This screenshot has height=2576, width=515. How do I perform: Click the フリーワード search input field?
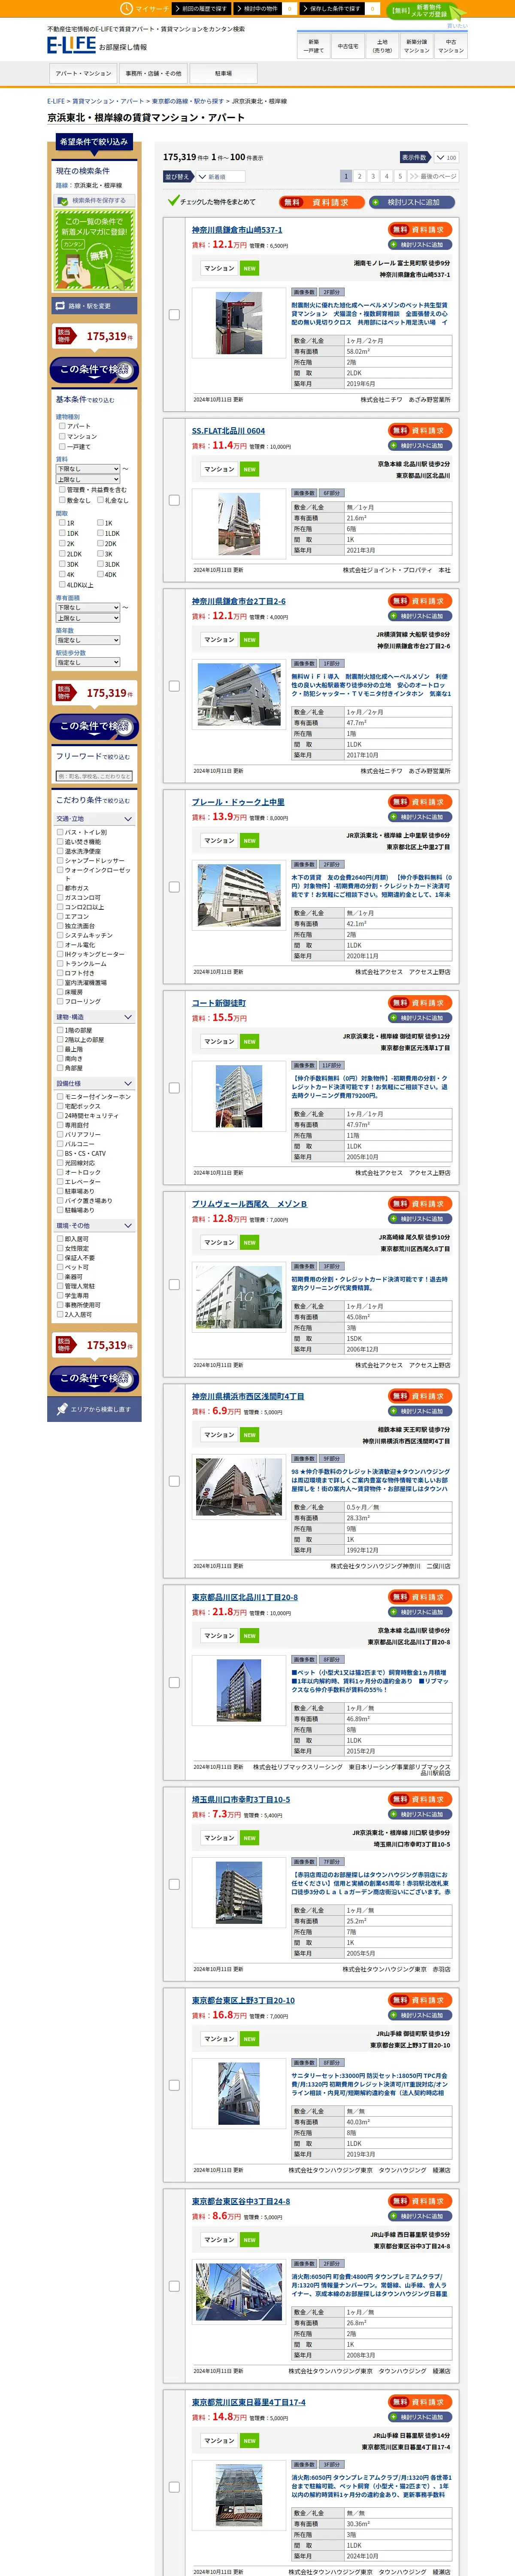tap(95, 776)
